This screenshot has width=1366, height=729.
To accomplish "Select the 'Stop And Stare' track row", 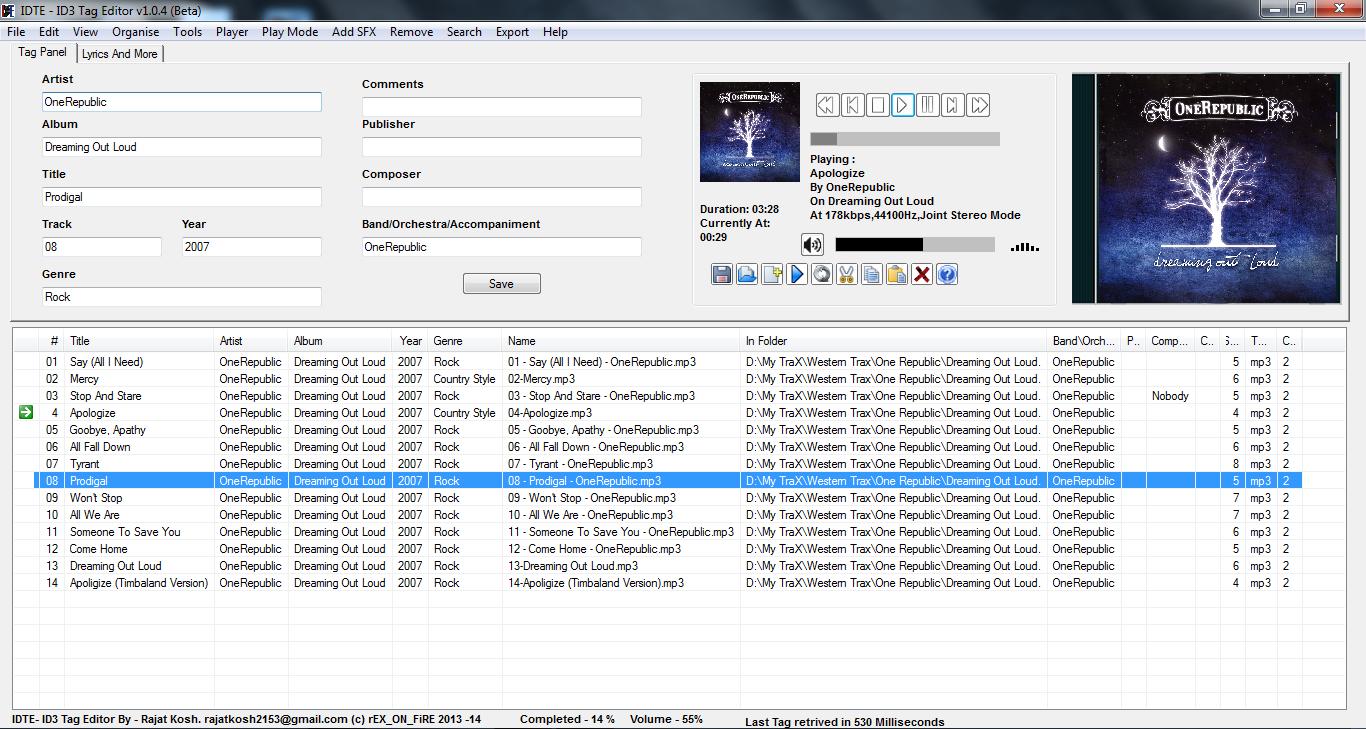I will coord(657,395).
